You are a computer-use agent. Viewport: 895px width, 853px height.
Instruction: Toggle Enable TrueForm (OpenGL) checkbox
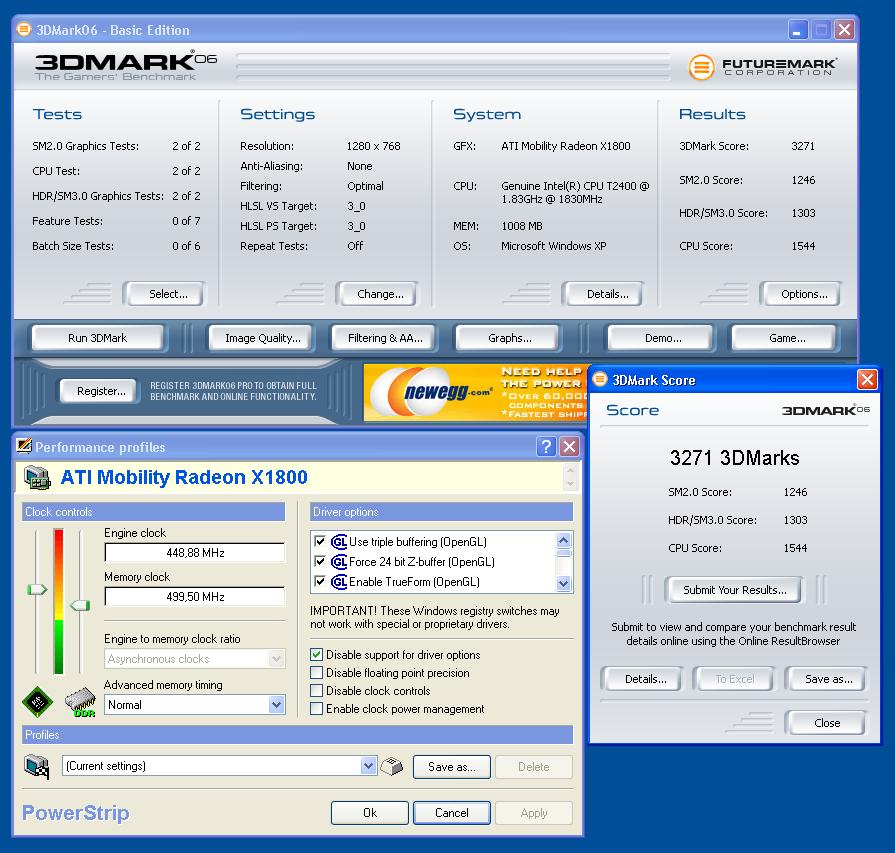click(320, 581)
